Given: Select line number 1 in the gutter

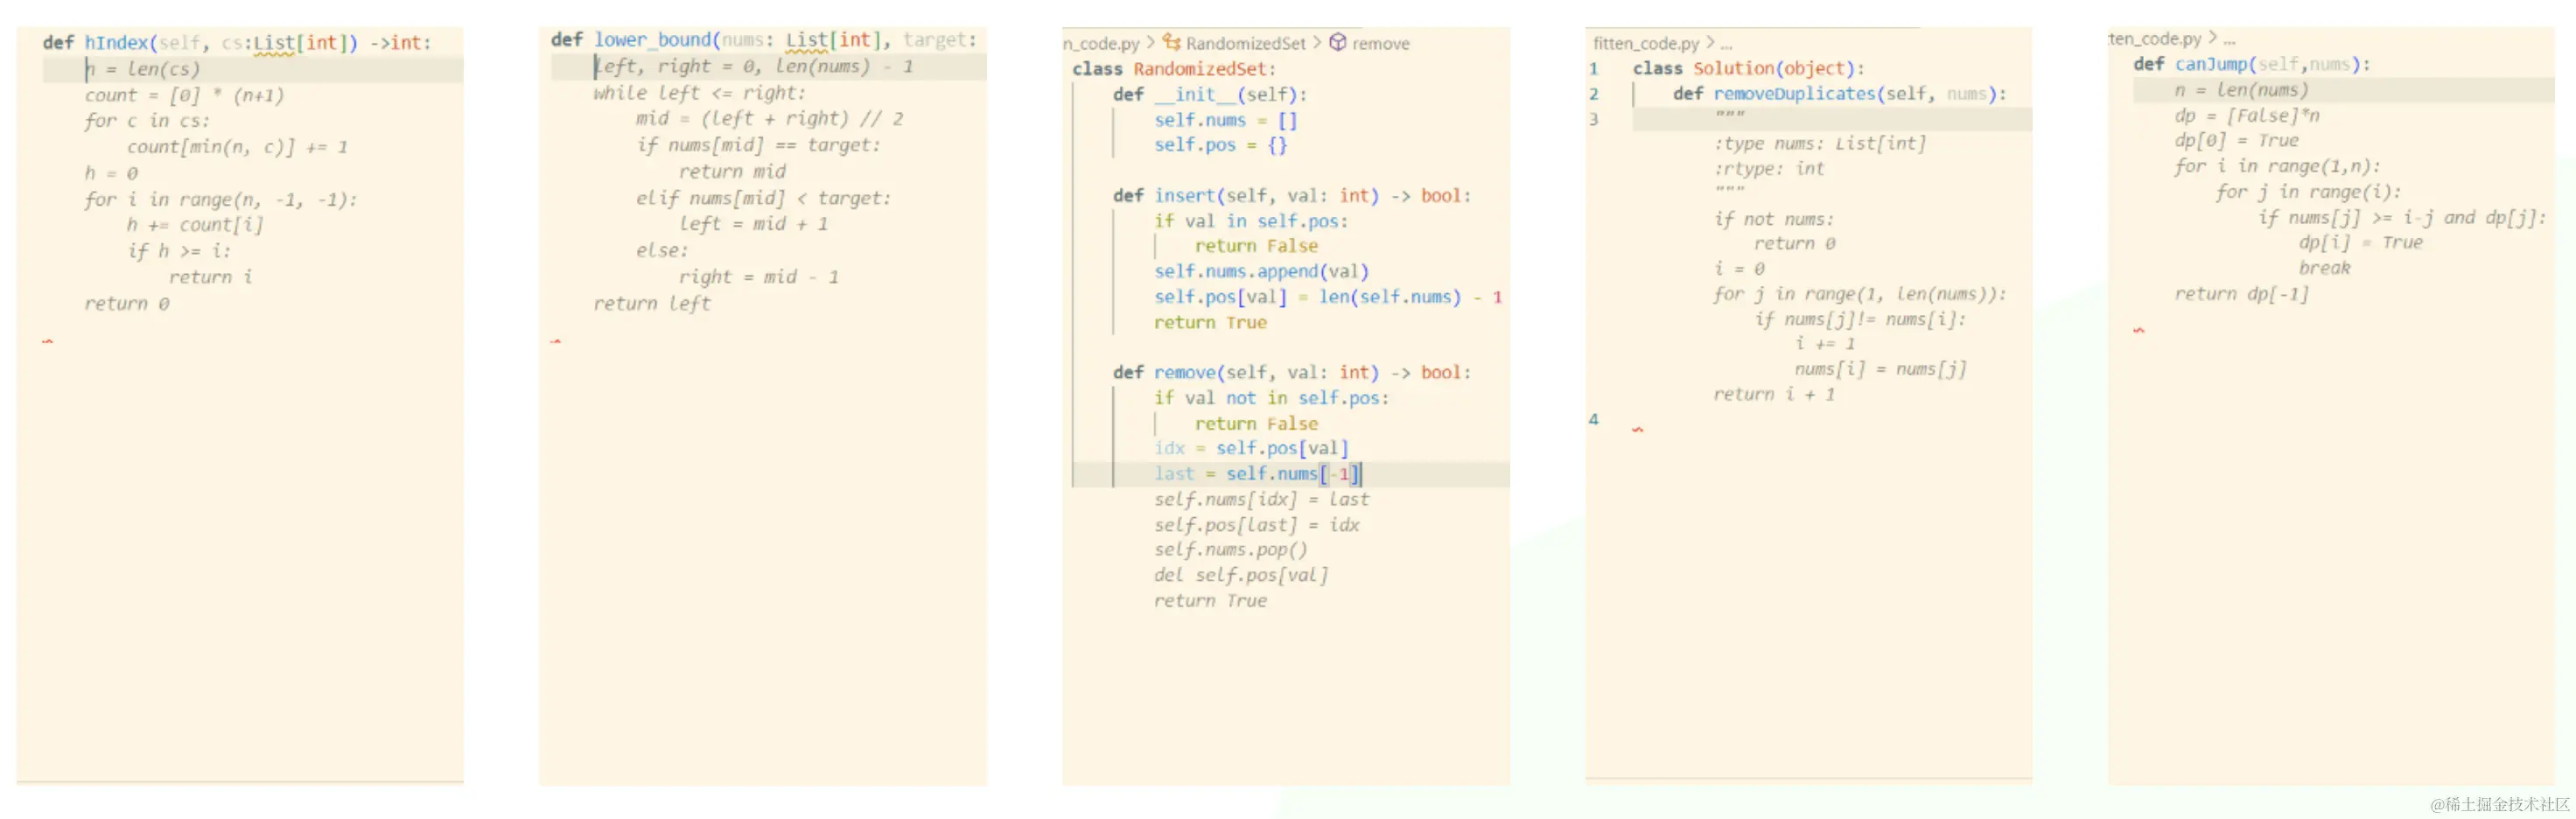Looking at the screenshot, I should point(1593,69).
